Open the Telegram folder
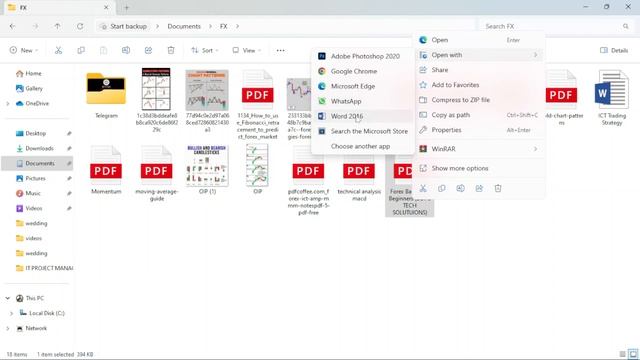640x360 pixels. point(106,95)
